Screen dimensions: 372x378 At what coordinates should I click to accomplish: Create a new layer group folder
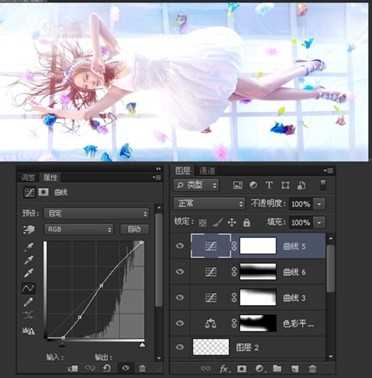click(277, 368)
